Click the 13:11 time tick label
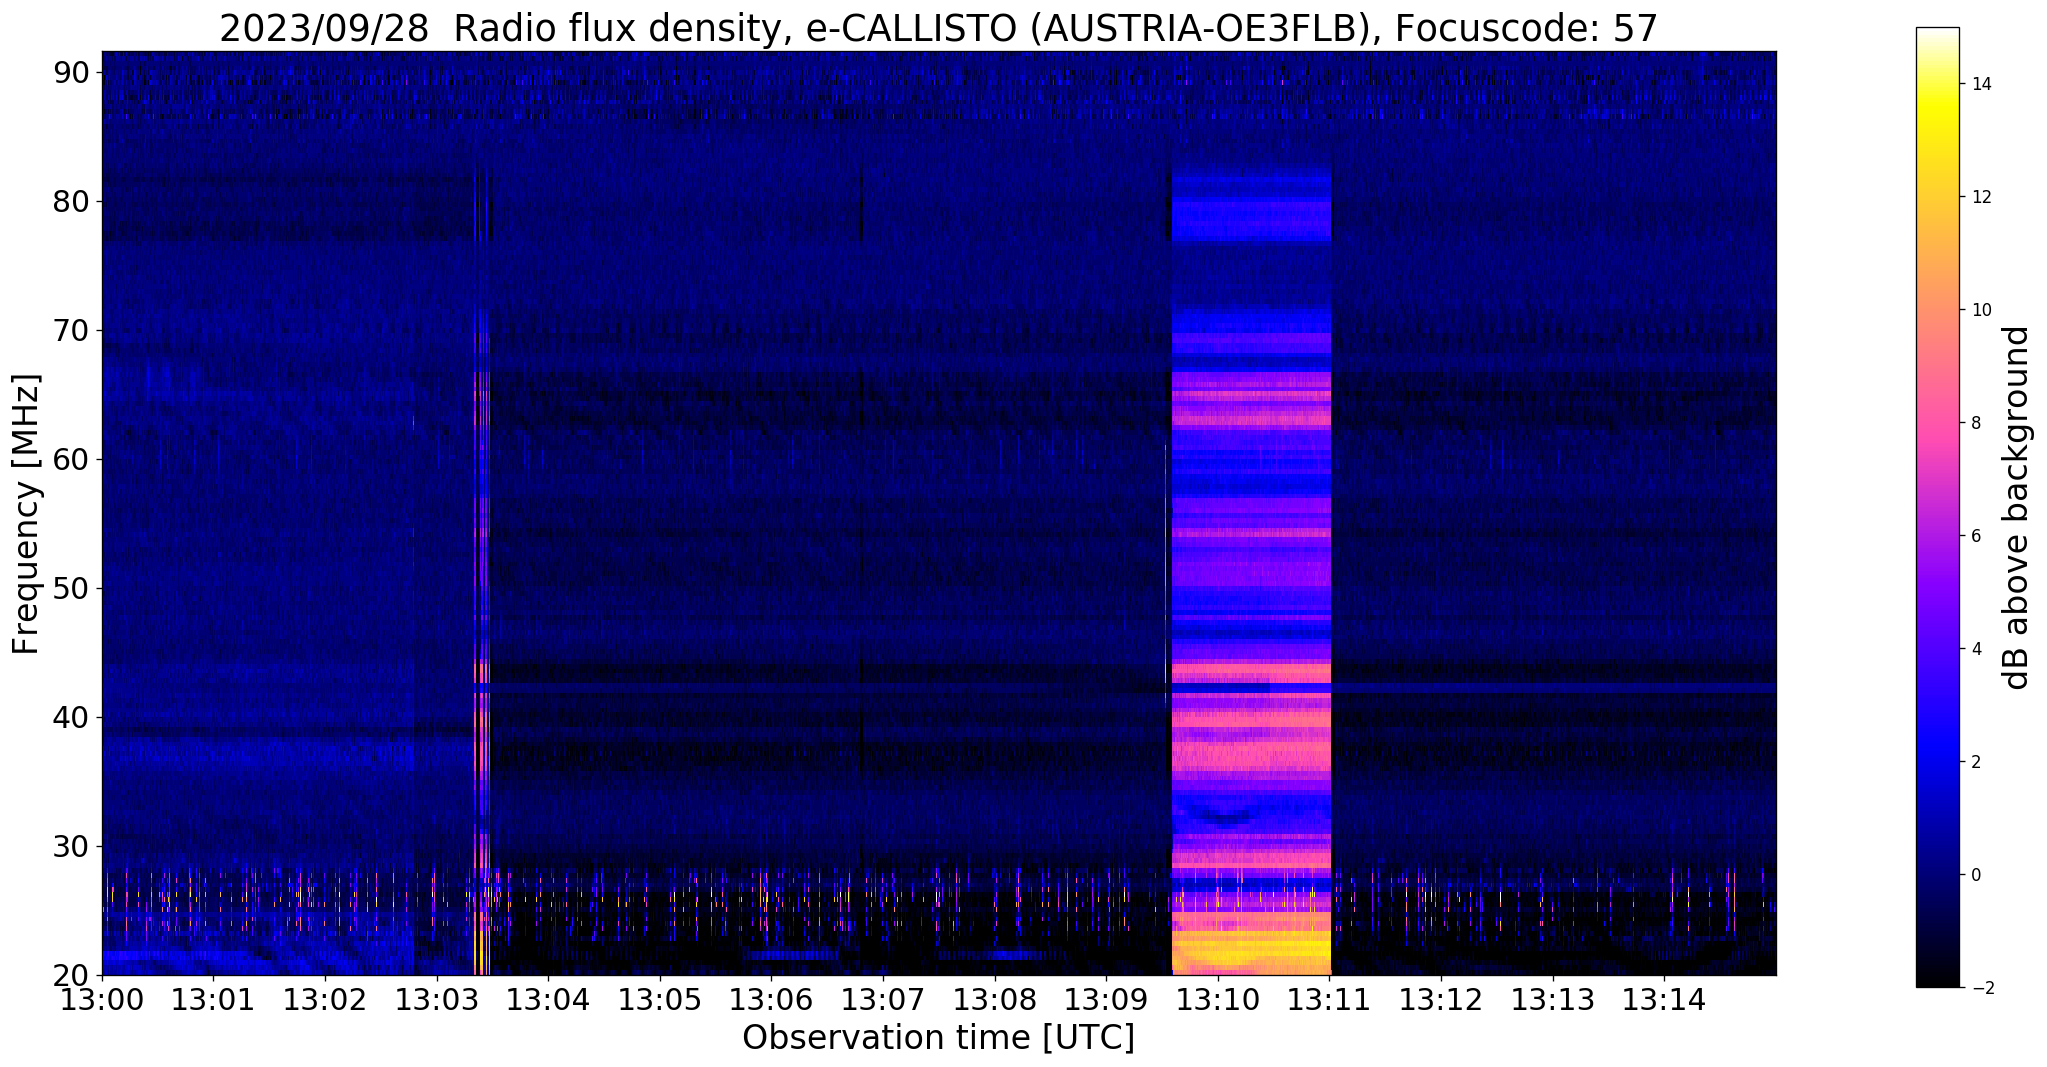The height and width of the screenshot is (1067, 2047). (1330, 999)
